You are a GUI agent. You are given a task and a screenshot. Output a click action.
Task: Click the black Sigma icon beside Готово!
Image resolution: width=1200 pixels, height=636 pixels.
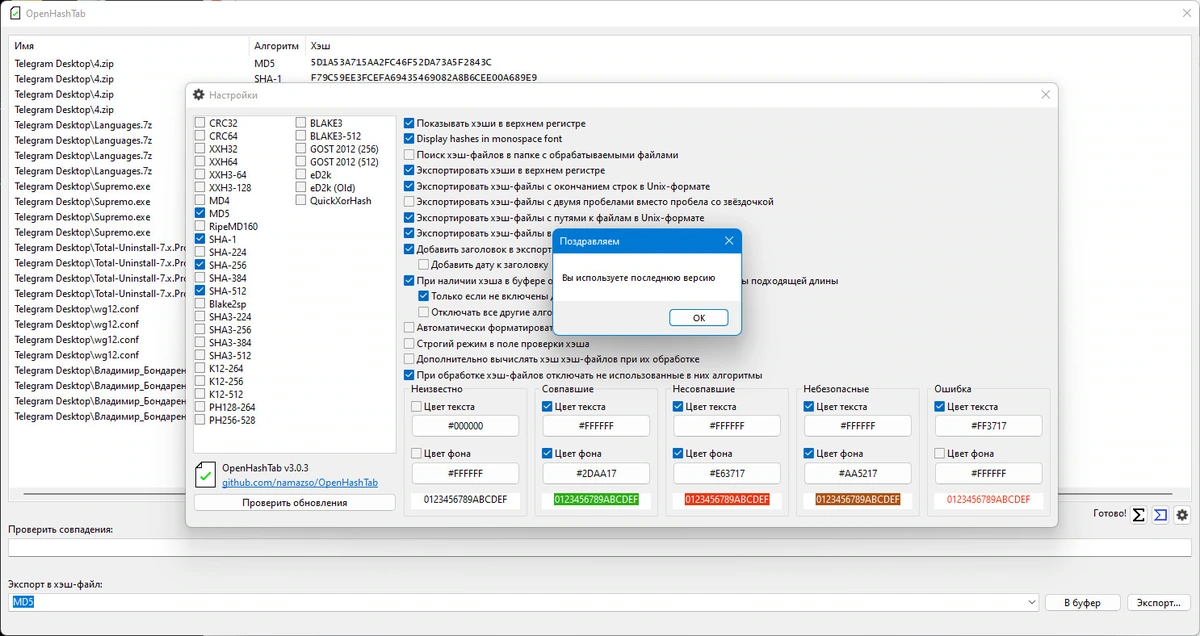1138,515
